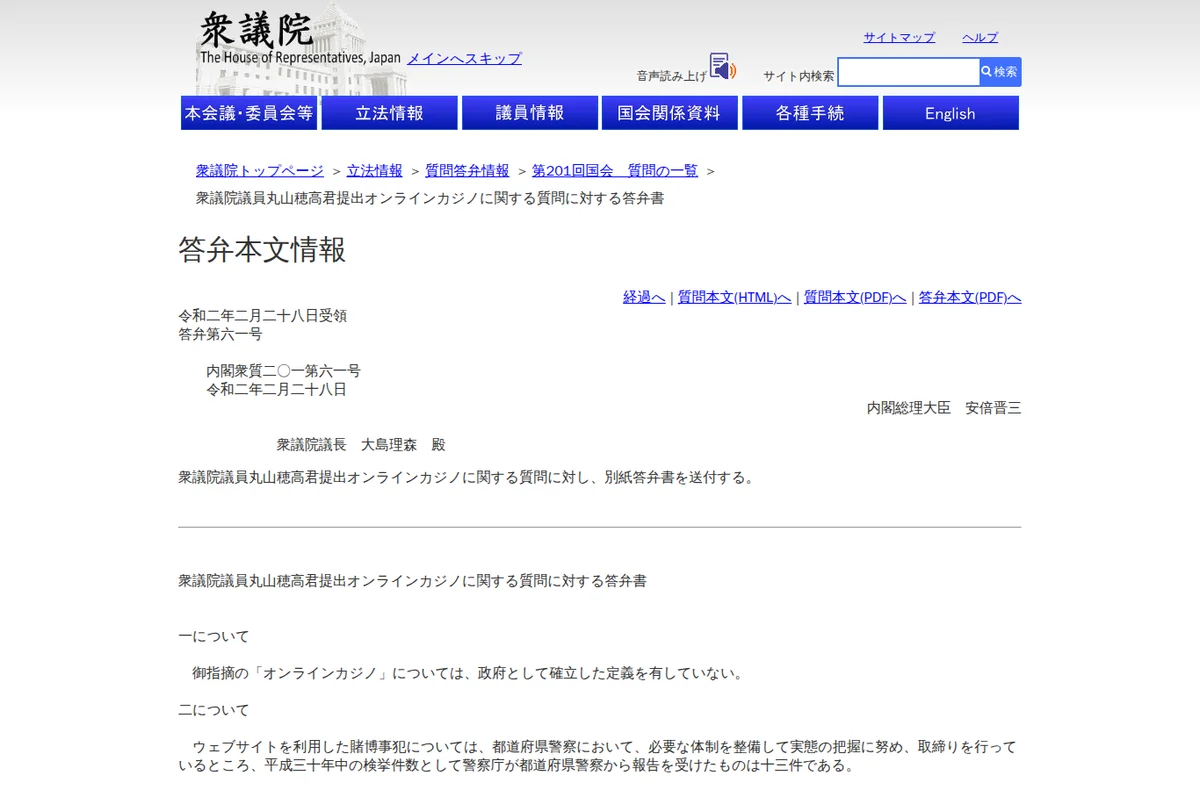Follow the メインへスキップ link
Screen dimensions: 1200x790
tap(464, 58)
